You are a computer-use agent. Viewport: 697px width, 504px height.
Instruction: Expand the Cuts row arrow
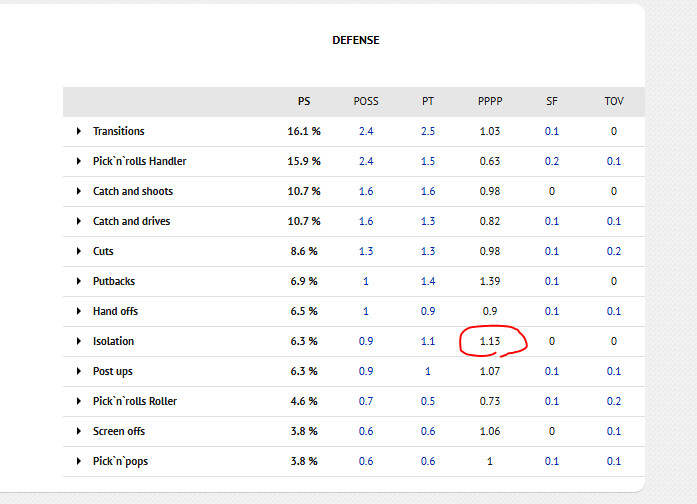[79, 251]
